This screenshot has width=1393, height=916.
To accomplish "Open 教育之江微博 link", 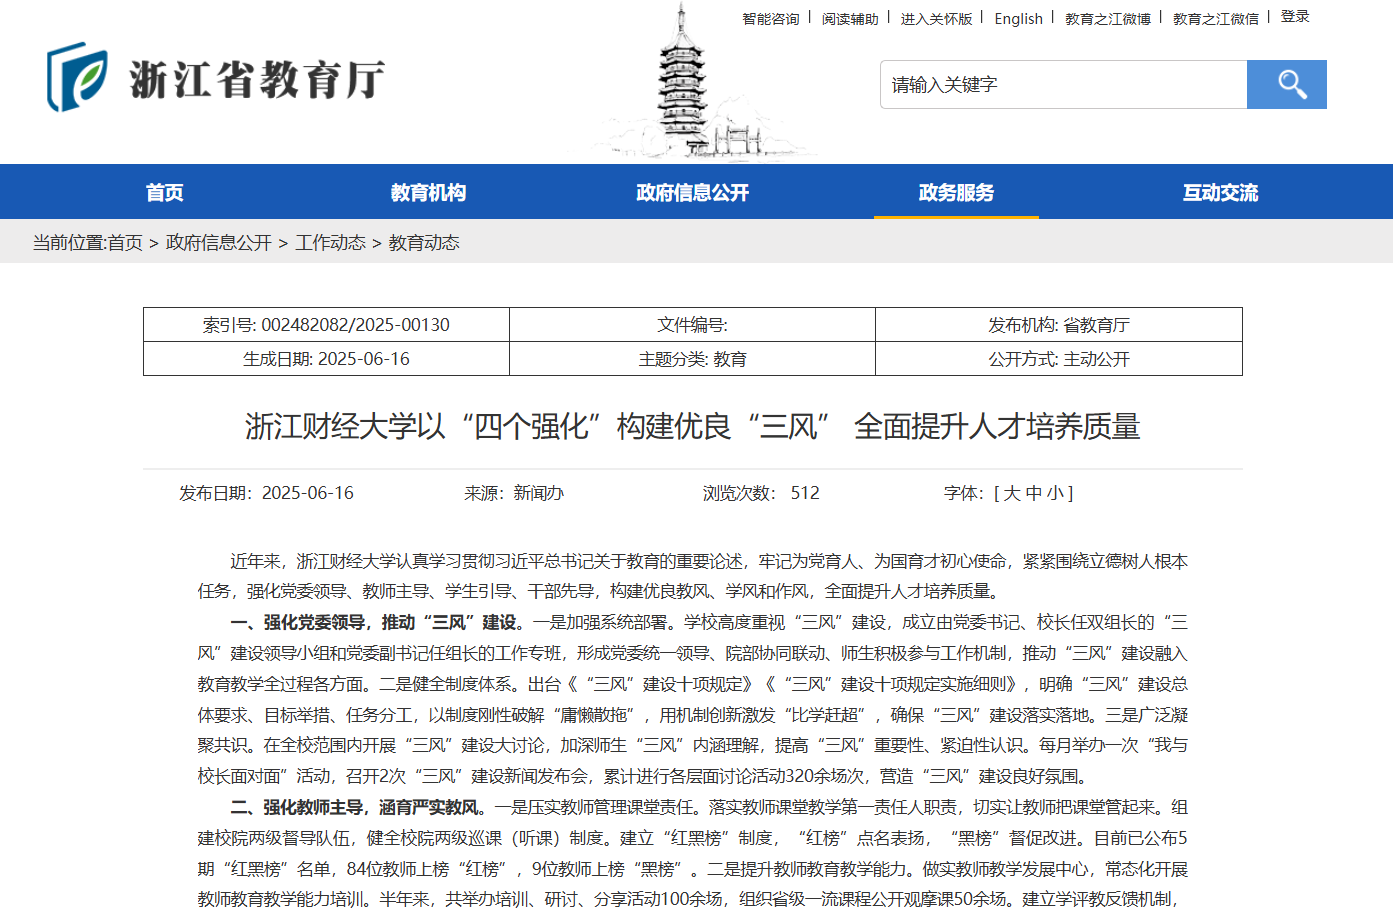I will [x=1108, y=19].
